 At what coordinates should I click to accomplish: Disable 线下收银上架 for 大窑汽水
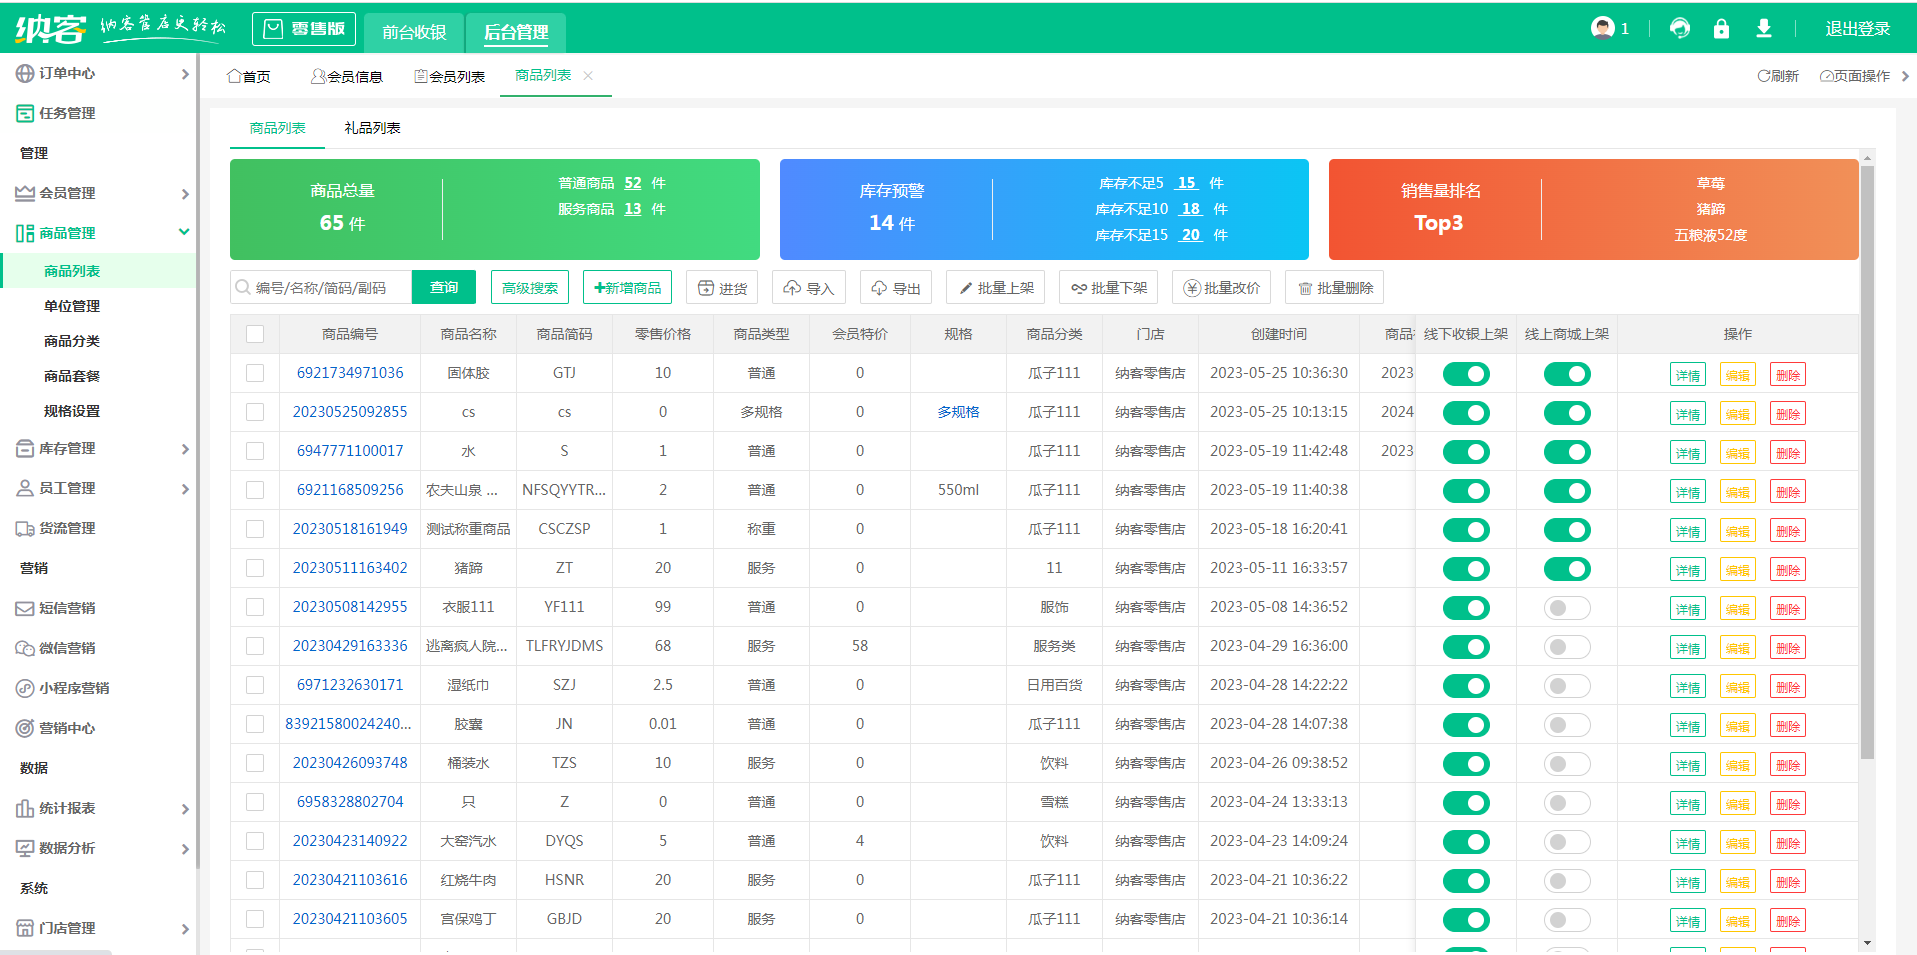[1466, 842]
